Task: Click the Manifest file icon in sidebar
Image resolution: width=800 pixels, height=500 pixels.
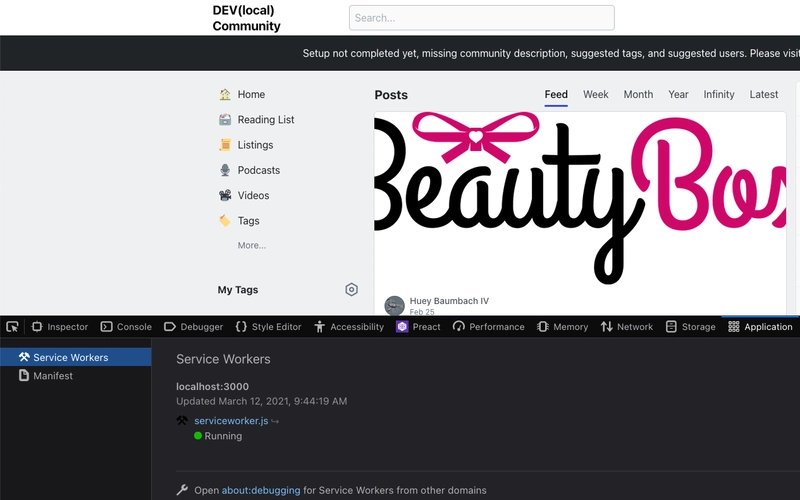Action: [x=24, y=376]
